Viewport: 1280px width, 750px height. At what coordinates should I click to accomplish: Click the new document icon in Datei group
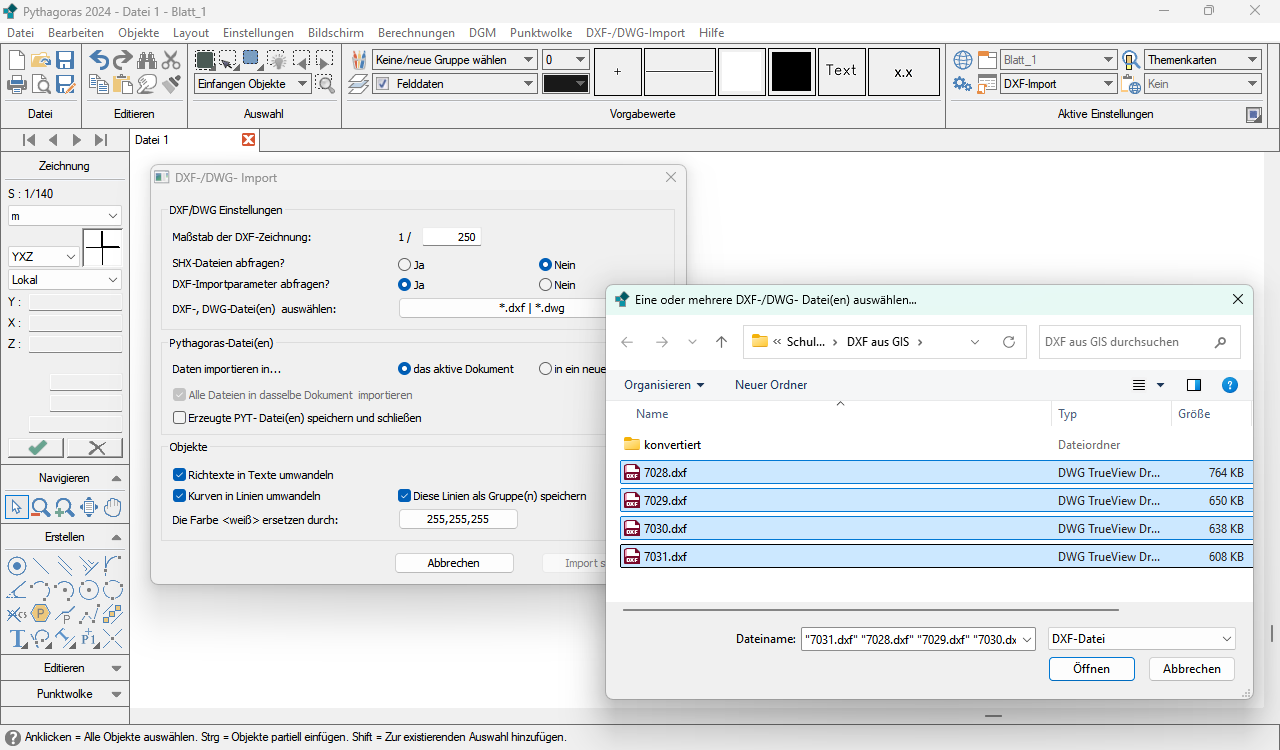pos(17,60)
